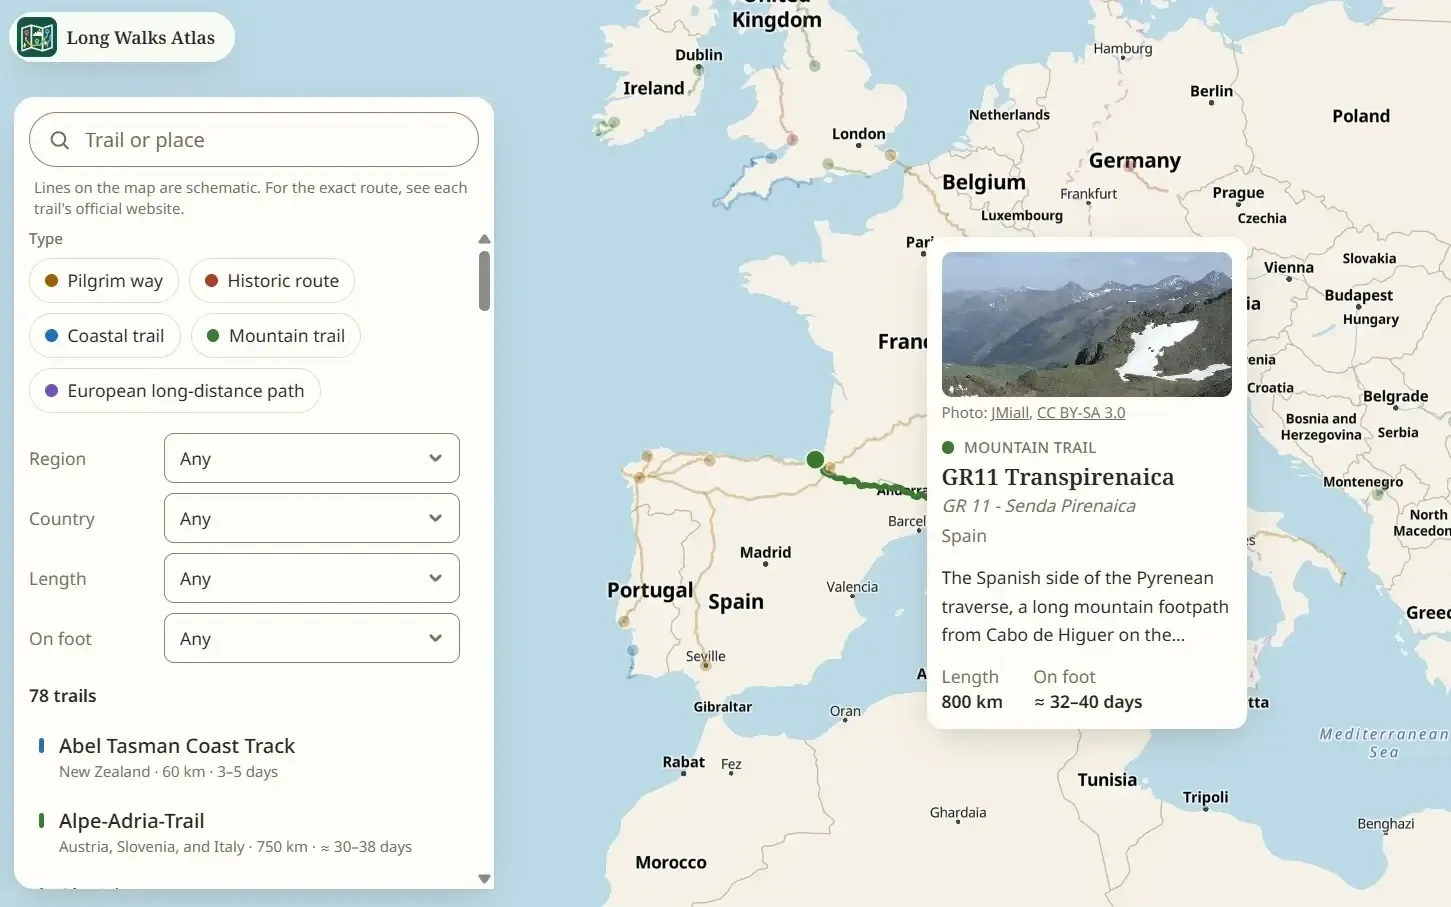Click the Long Walks Atlas map logo icon
Screen dimensions: 1451x907
(x=37, y=37)
